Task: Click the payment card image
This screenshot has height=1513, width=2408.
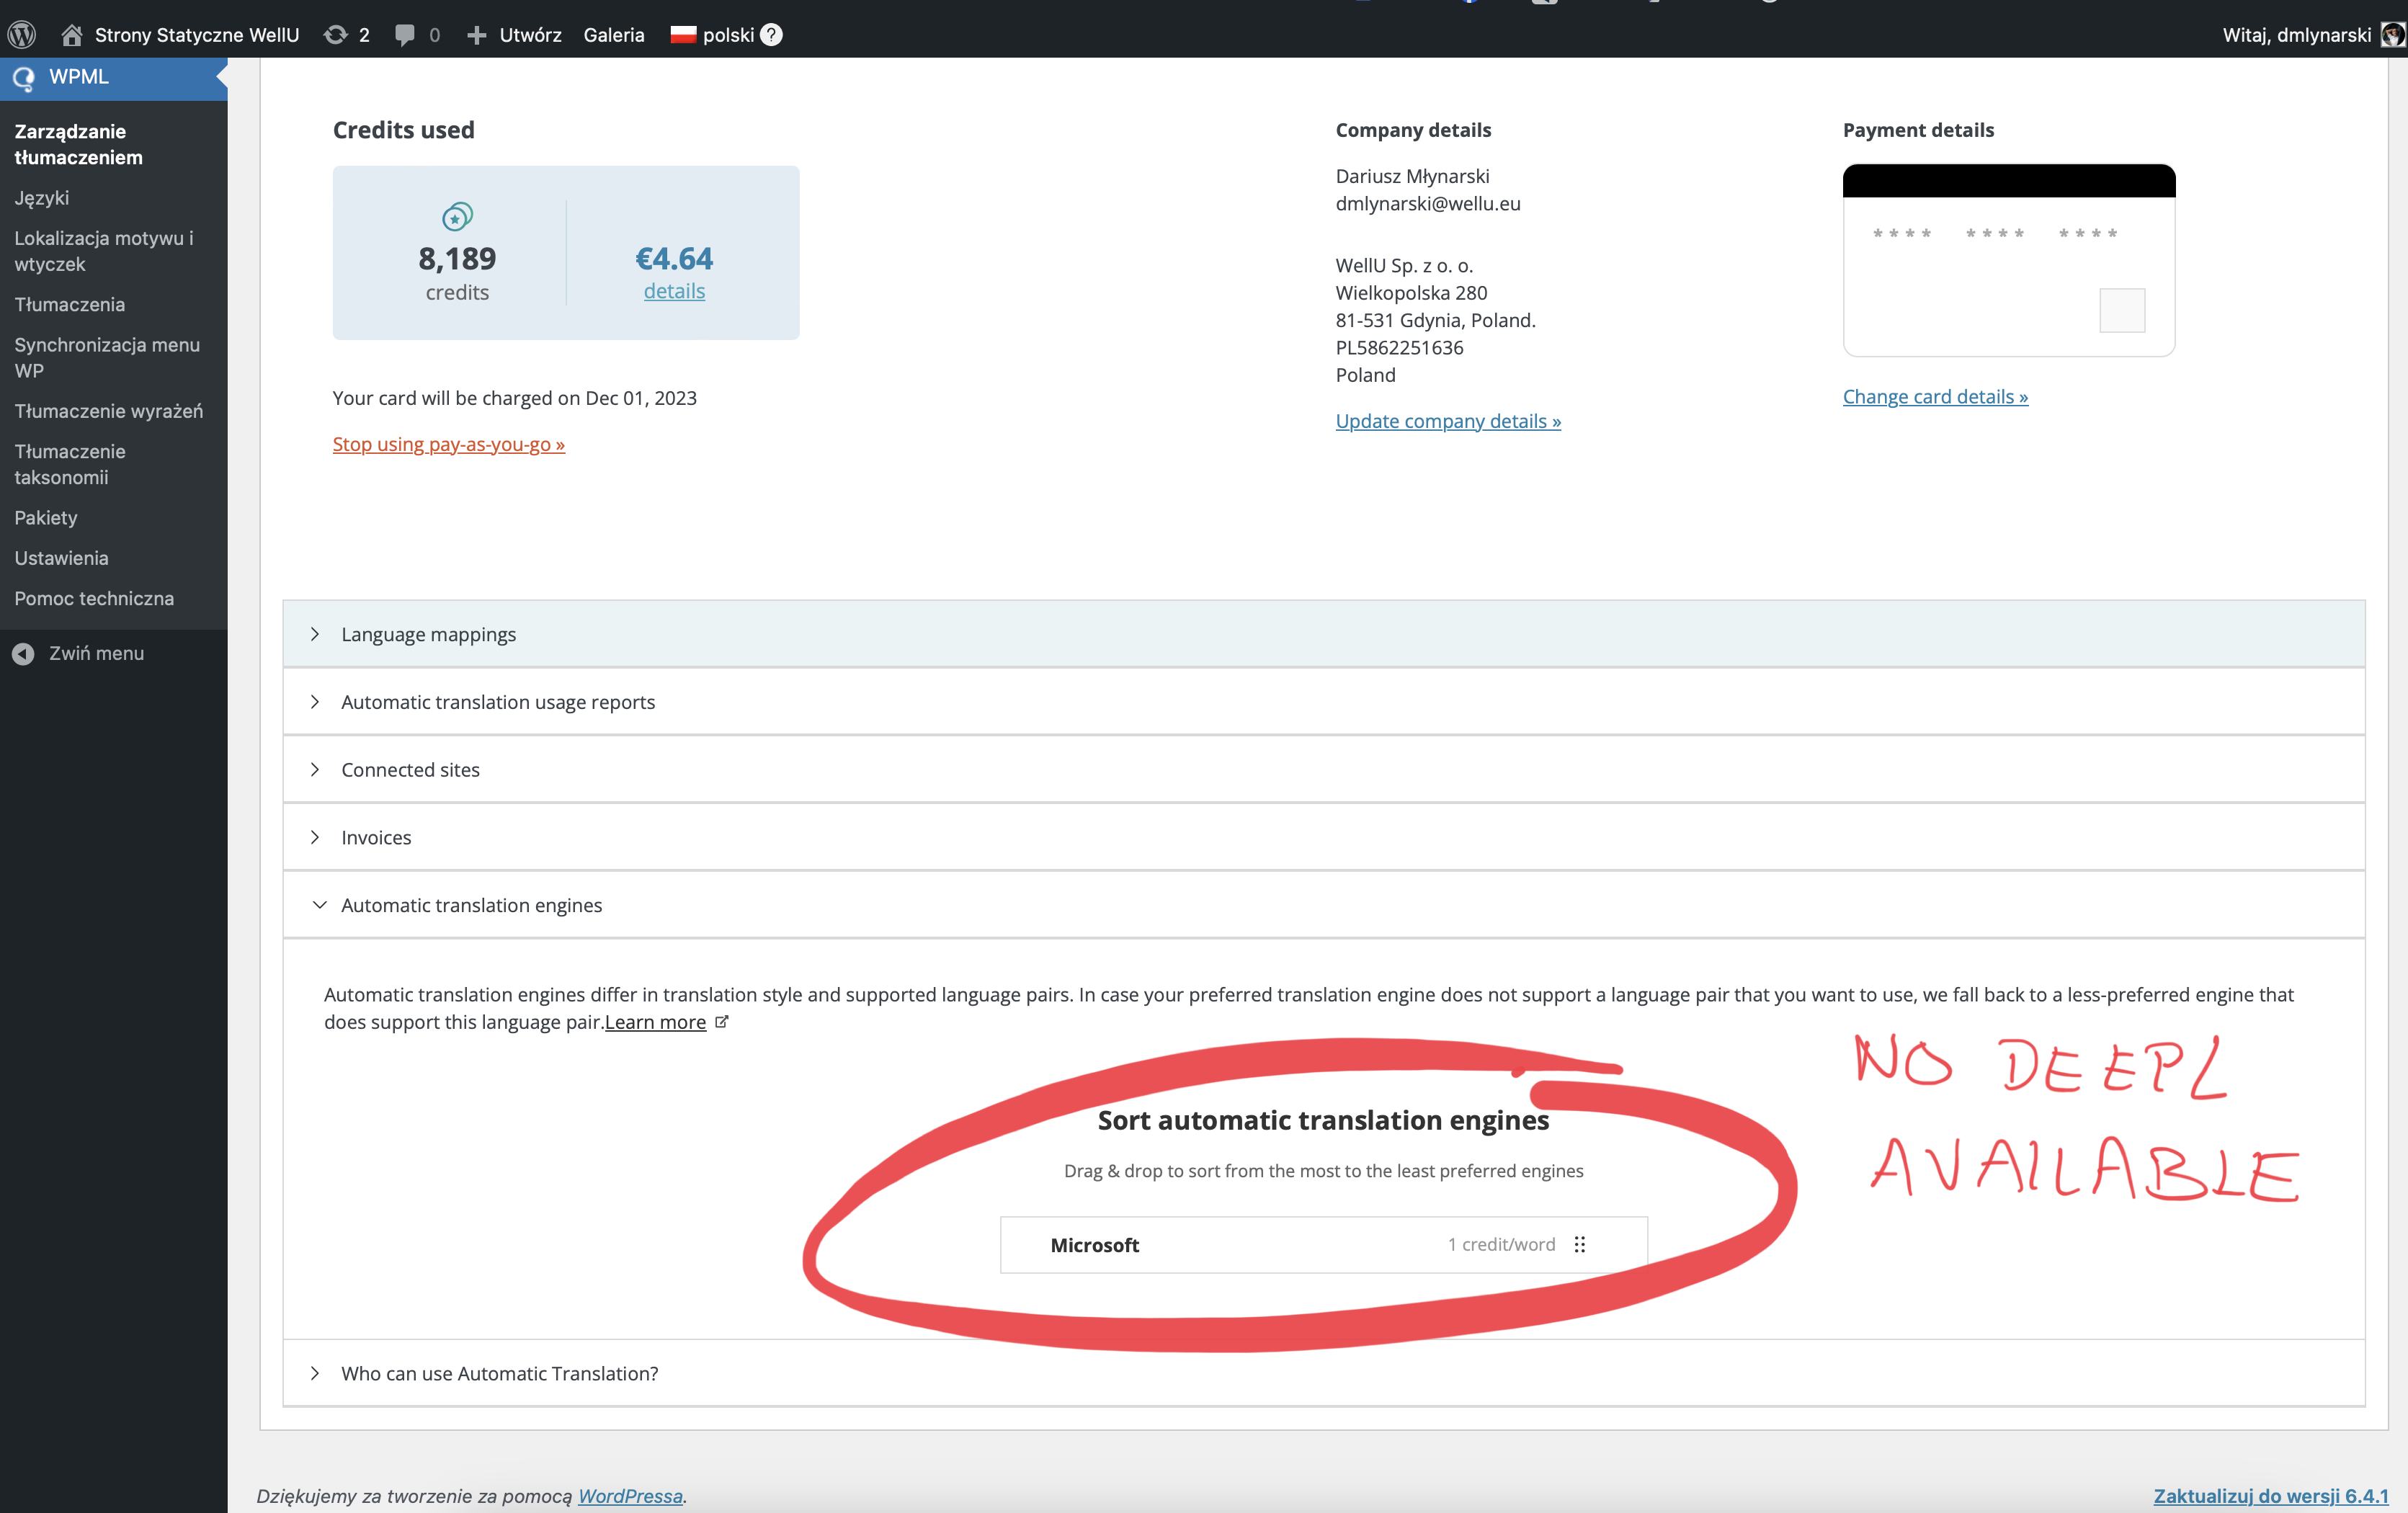Action: (2008, 260)
